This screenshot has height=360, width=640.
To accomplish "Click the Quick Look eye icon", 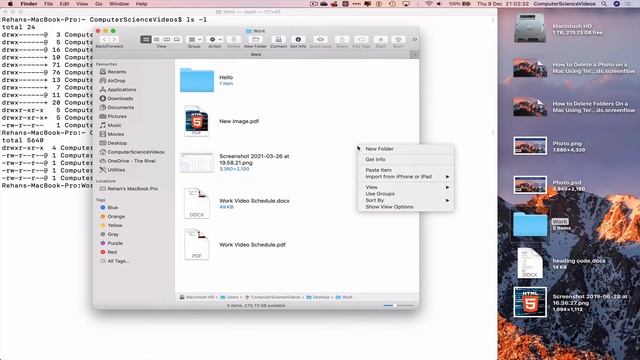I will point(320,40).
